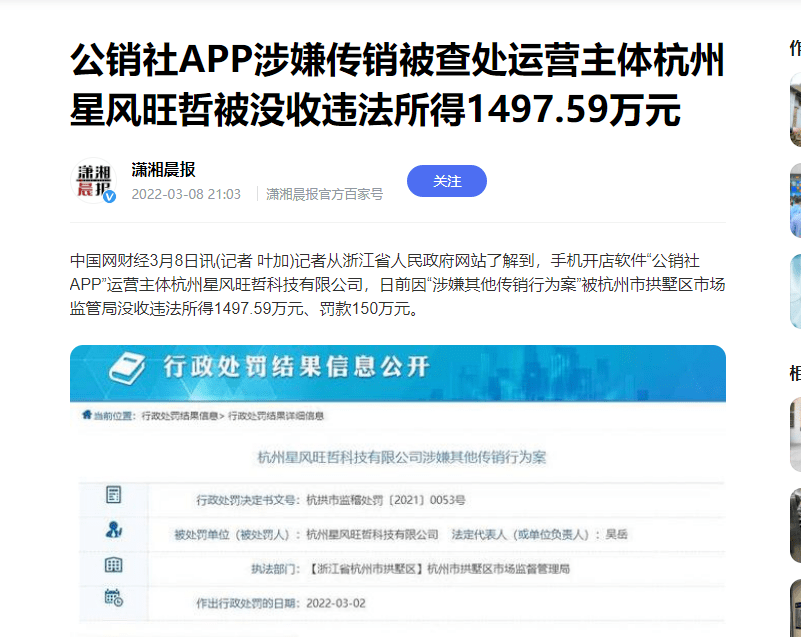Viewport: 801px width, 637px height.
Task: Click the publish date 2022-03-08 21:03
Action: [x=186, y=194]
